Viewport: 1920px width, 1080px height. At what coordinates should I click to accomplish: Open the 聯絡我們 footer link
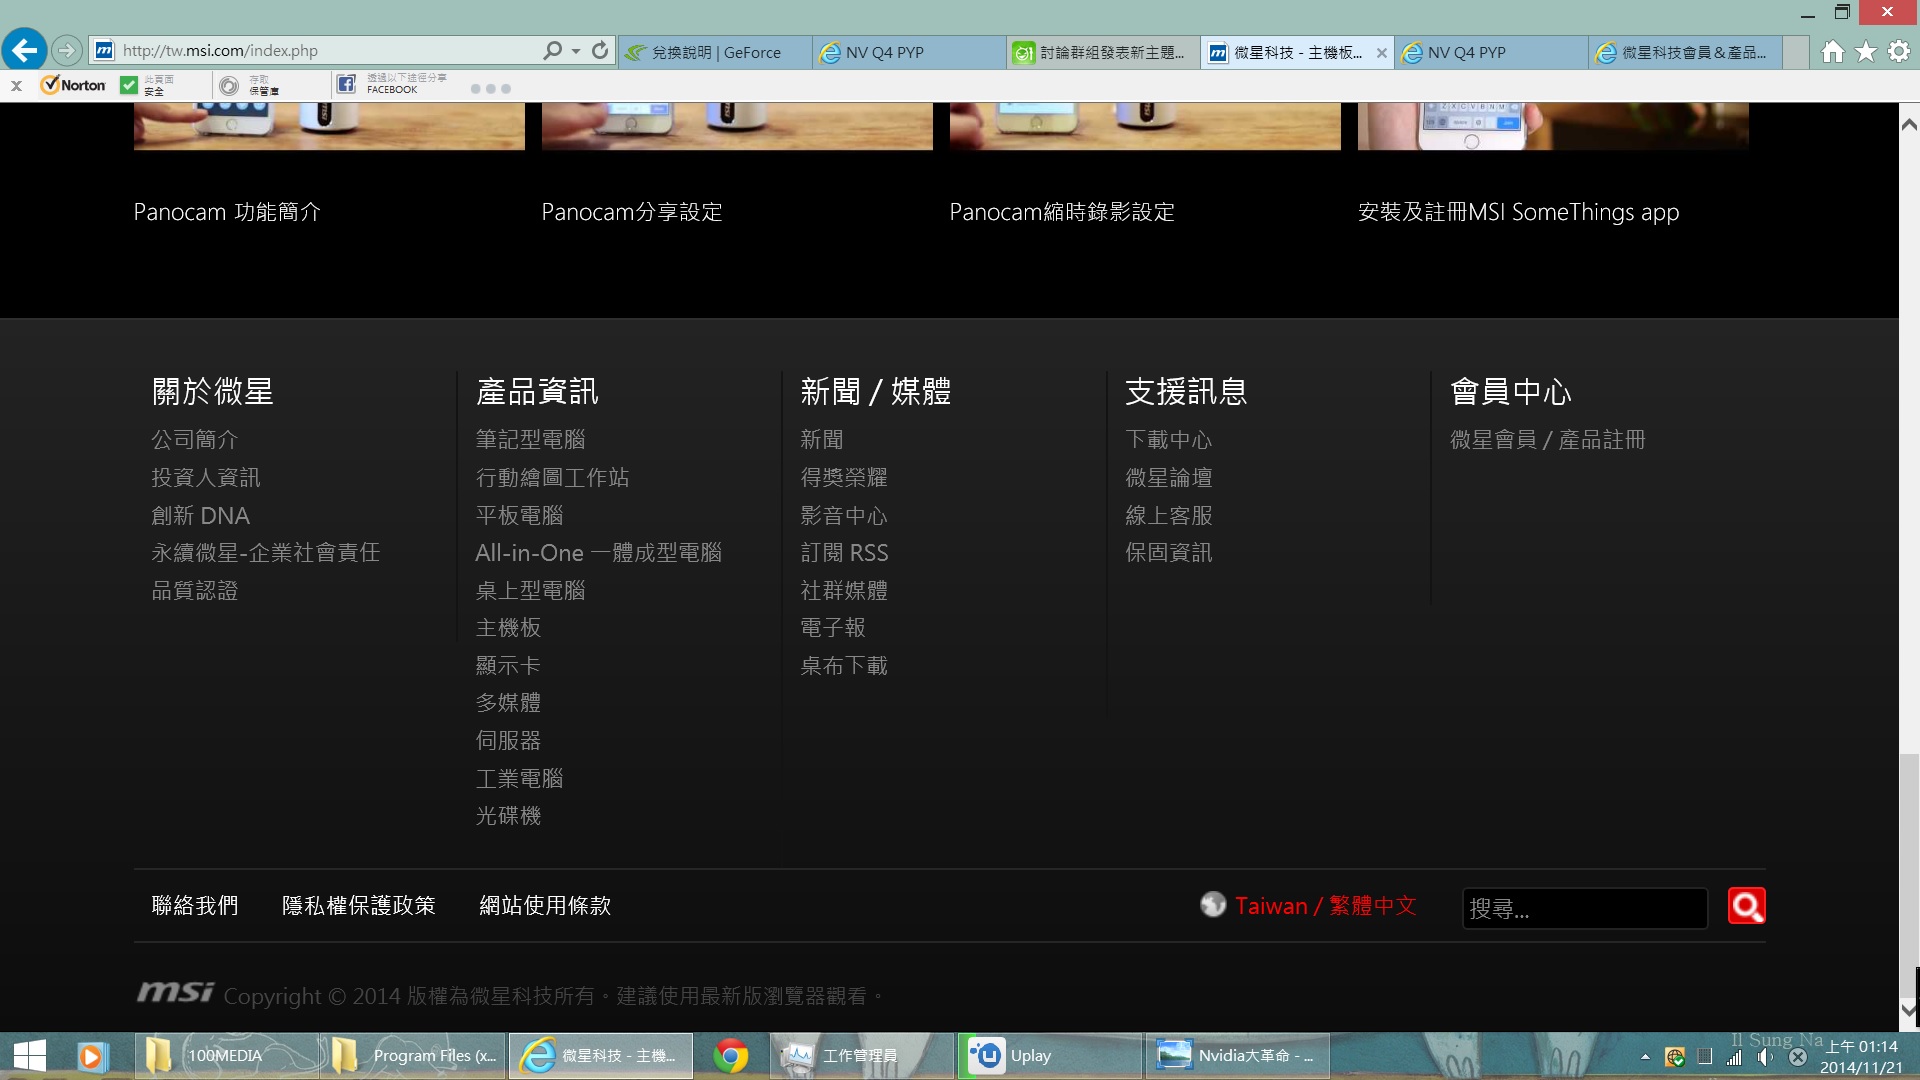(195, 906)
